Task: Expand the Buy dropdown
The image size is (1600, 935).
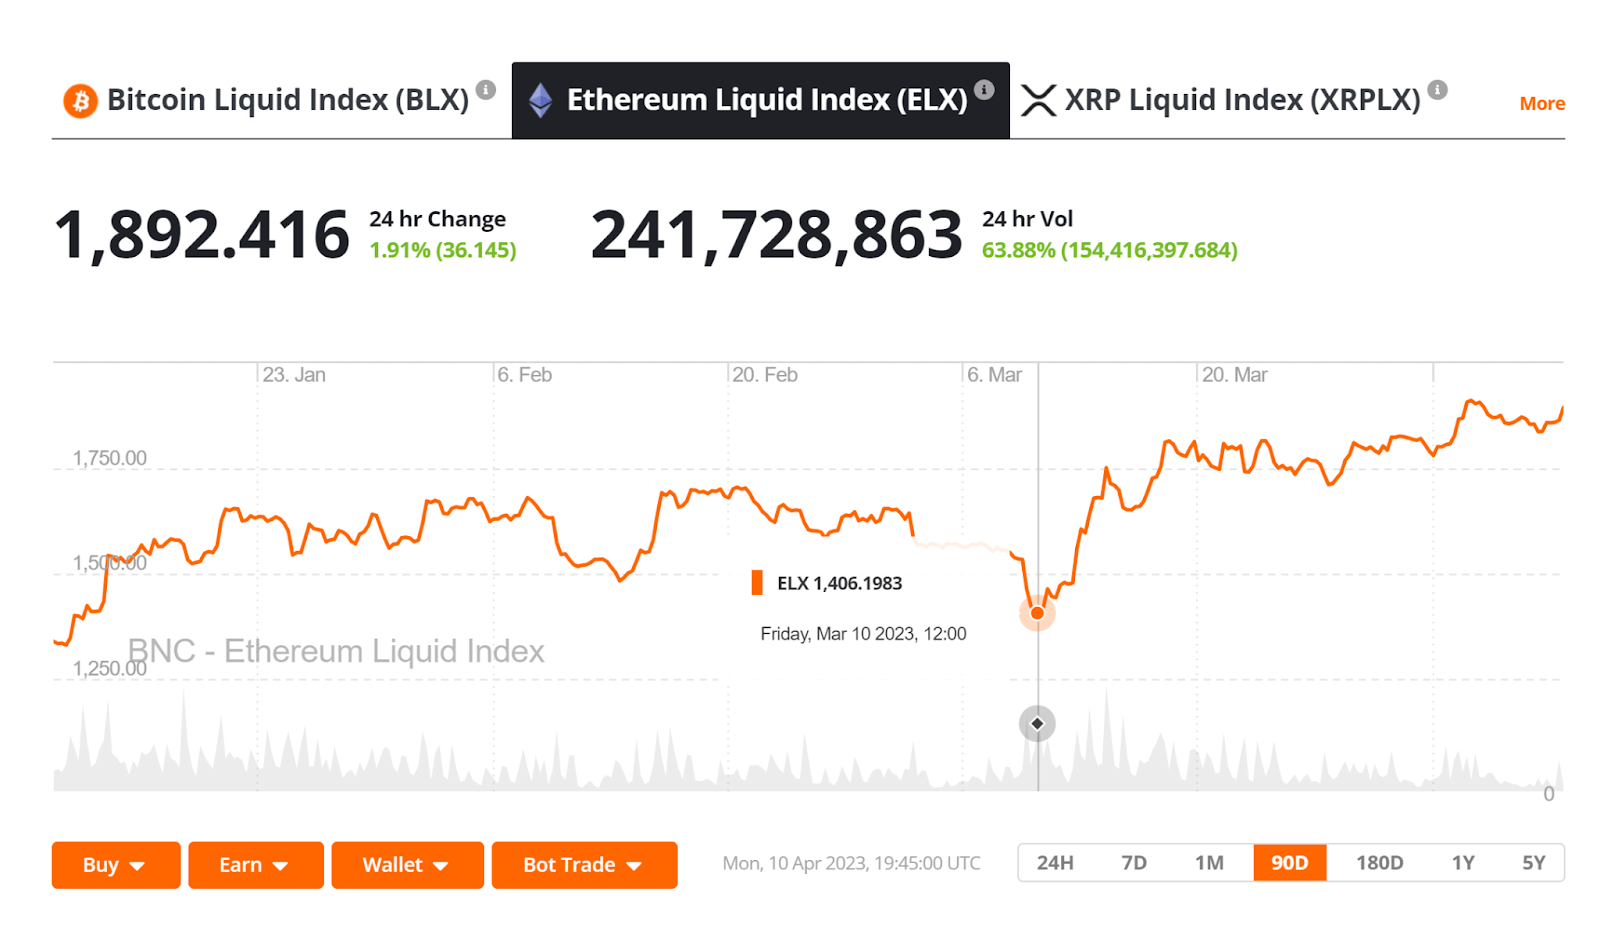Action: [115, 865]
